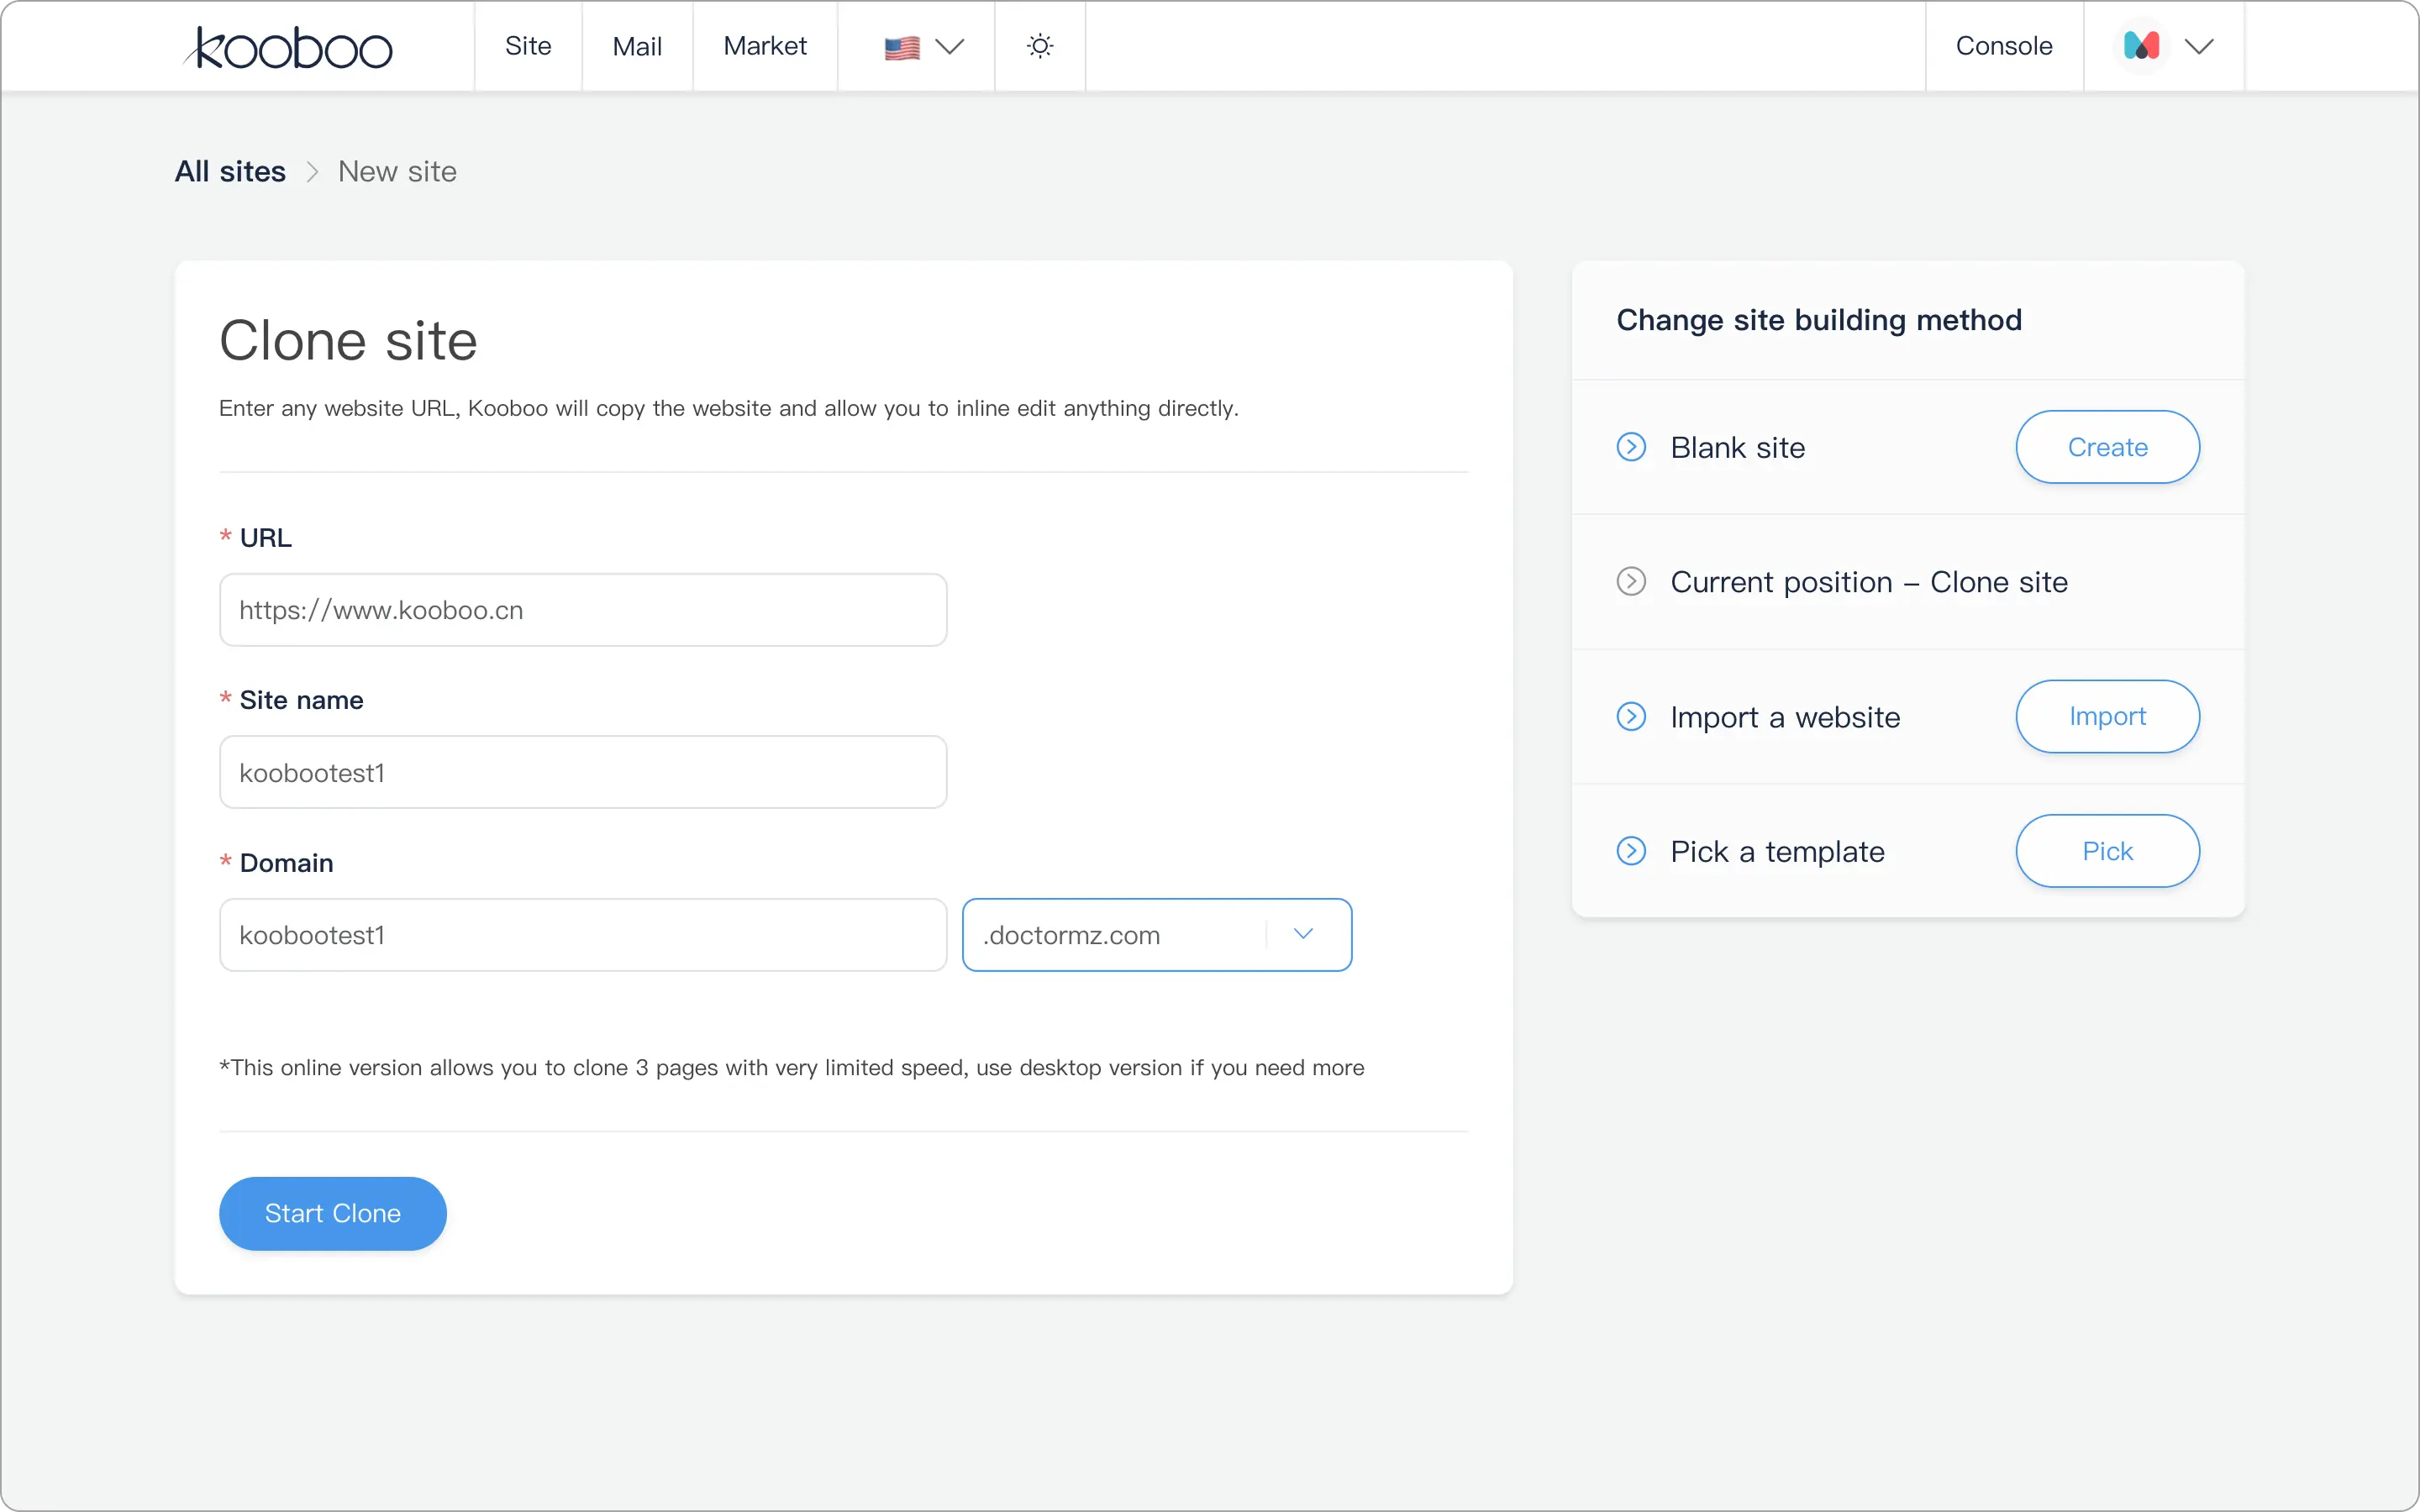The height and width of the screenshot is (1512, 2420).
Task: Click the circle arrow icon beside Import a website
Action: tap(1631, 716)
